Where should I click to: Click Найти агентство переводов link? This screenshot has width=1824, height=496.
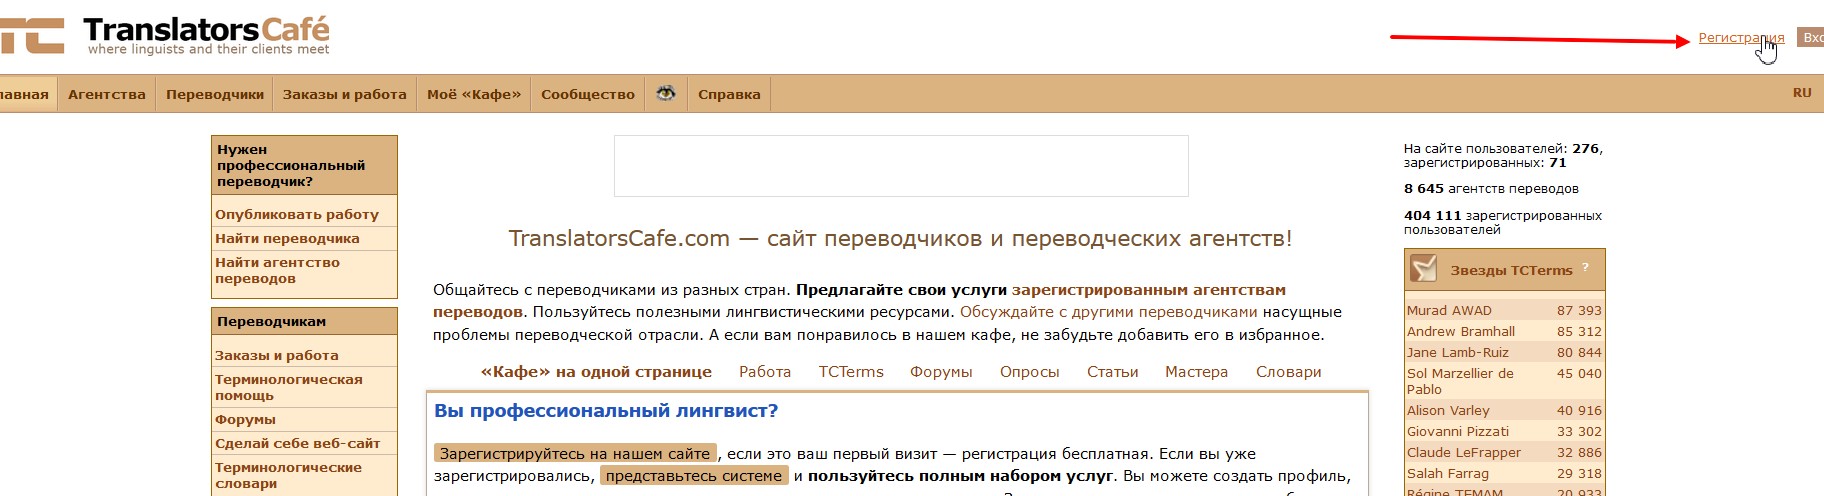[277, 270]
